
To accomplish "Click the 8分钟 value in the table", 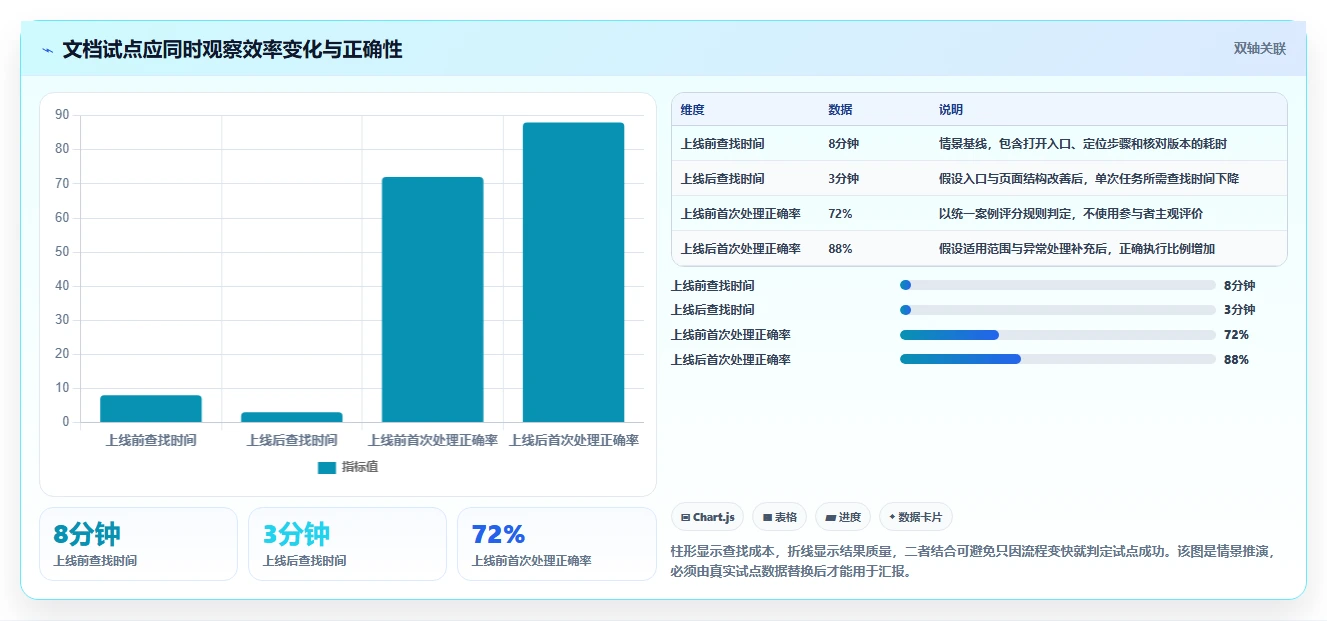I will [843, 144].
